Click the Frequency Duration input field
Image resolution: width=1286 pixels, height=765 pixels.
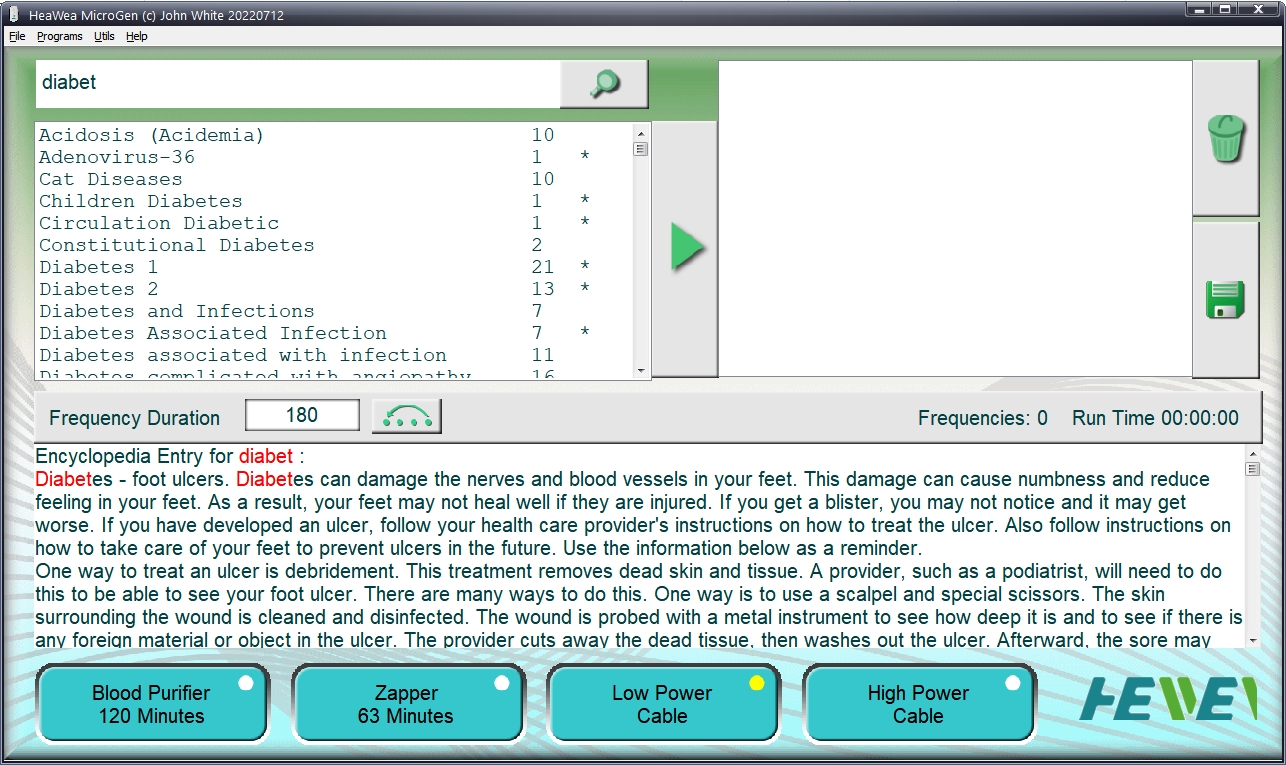[x=302, y=416]
